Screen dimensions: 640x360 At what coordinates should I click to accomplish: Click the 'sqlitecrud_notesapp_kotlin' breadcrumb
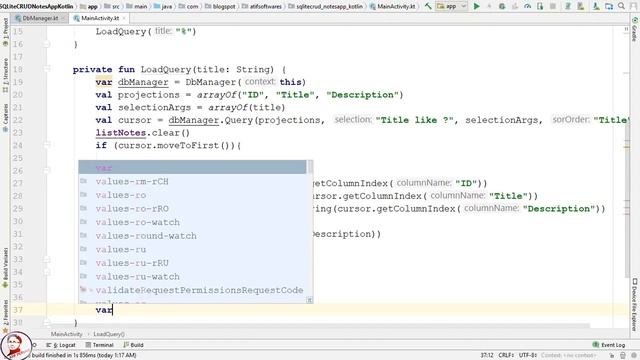pos(325,6)
